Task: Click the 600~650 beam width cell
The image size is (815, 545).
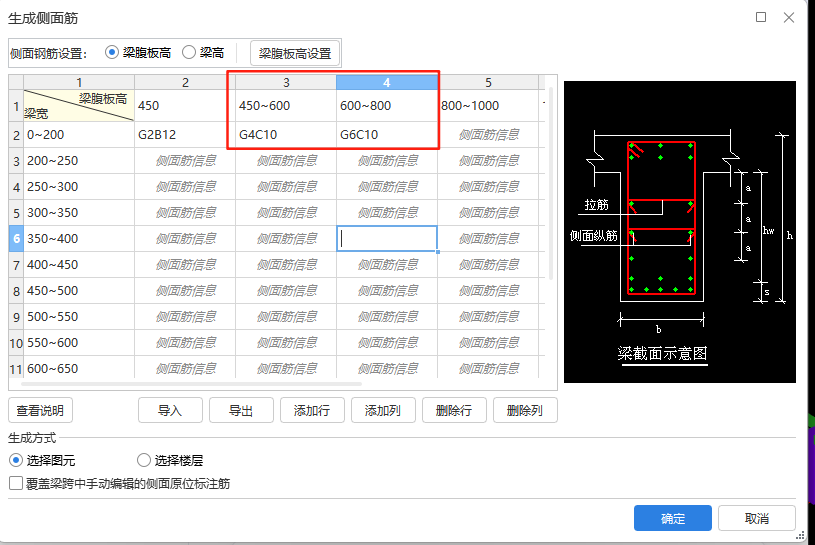Action: (x=79, y=367)
